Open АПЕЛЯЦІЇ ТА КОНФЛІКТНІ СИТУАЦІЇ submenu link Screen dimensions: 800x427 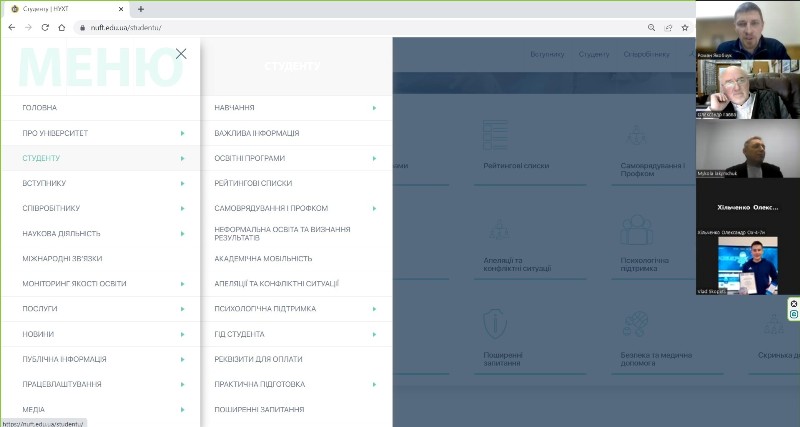tap(277, 284)
